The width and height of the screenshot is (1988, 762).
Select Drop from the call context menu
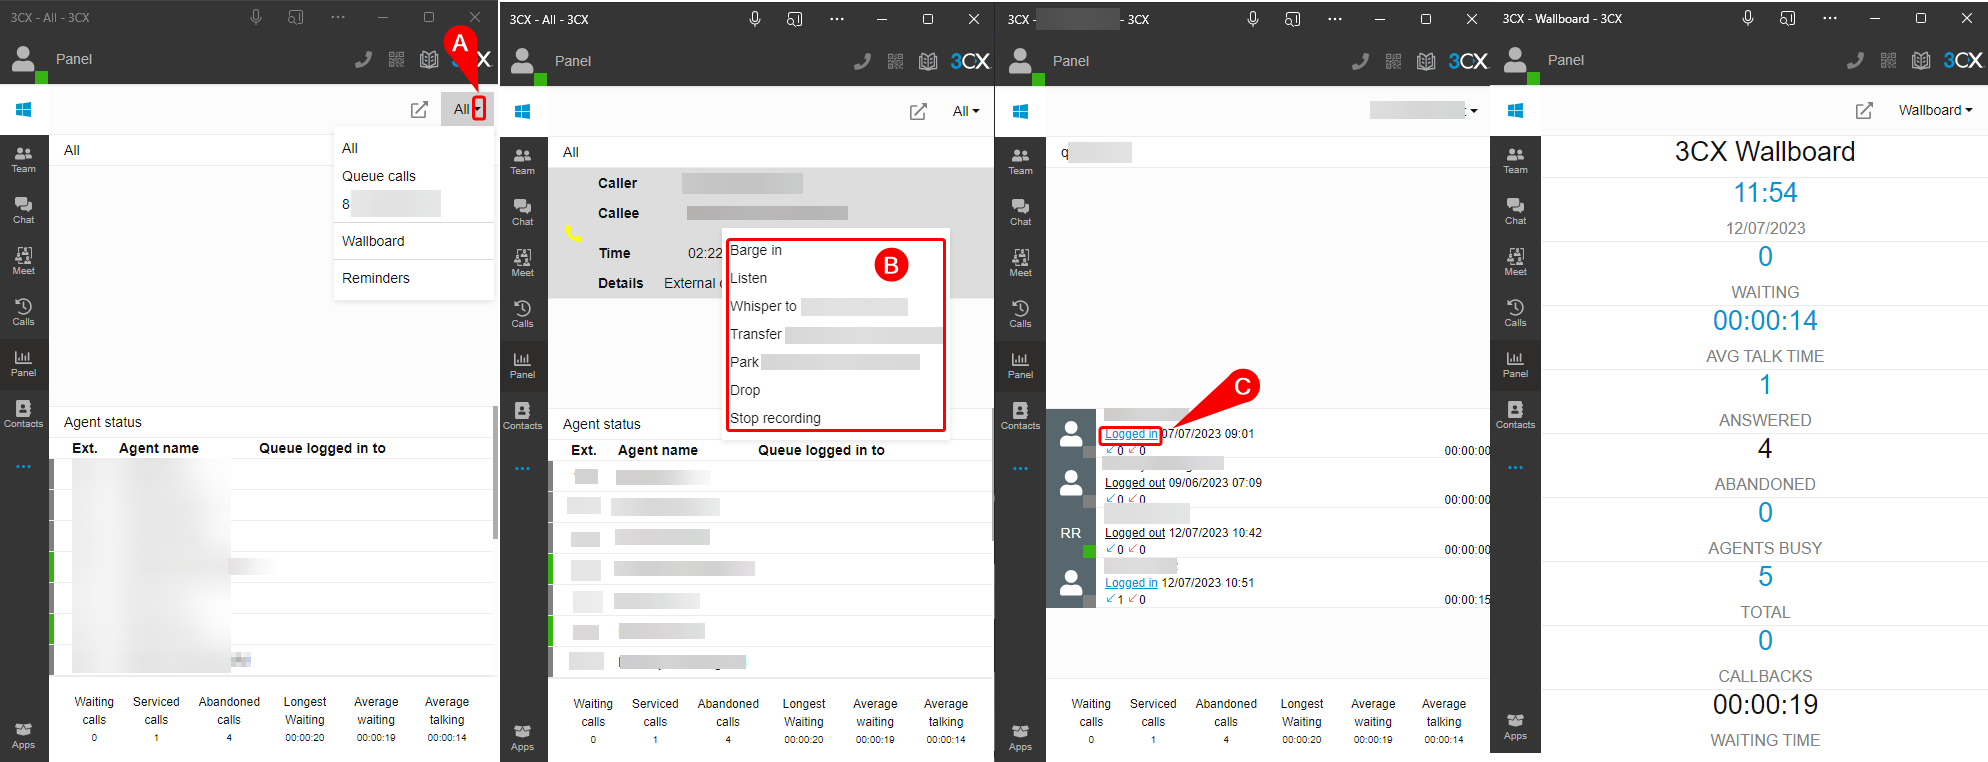(x=745, y=390)
